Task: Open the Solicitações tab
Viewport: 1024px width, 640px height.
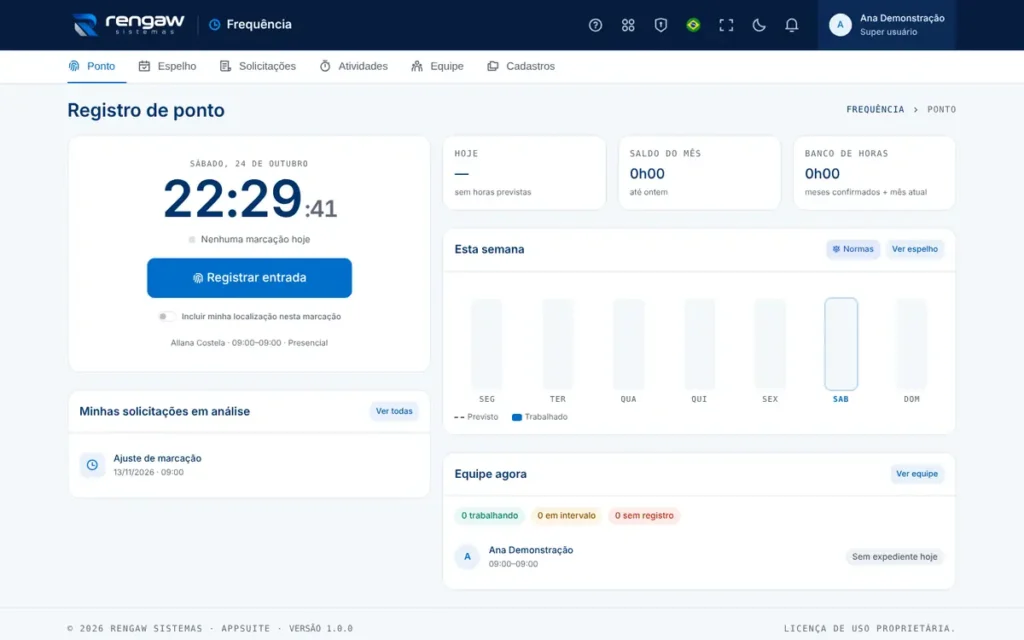Action: [x=257, y=66]
